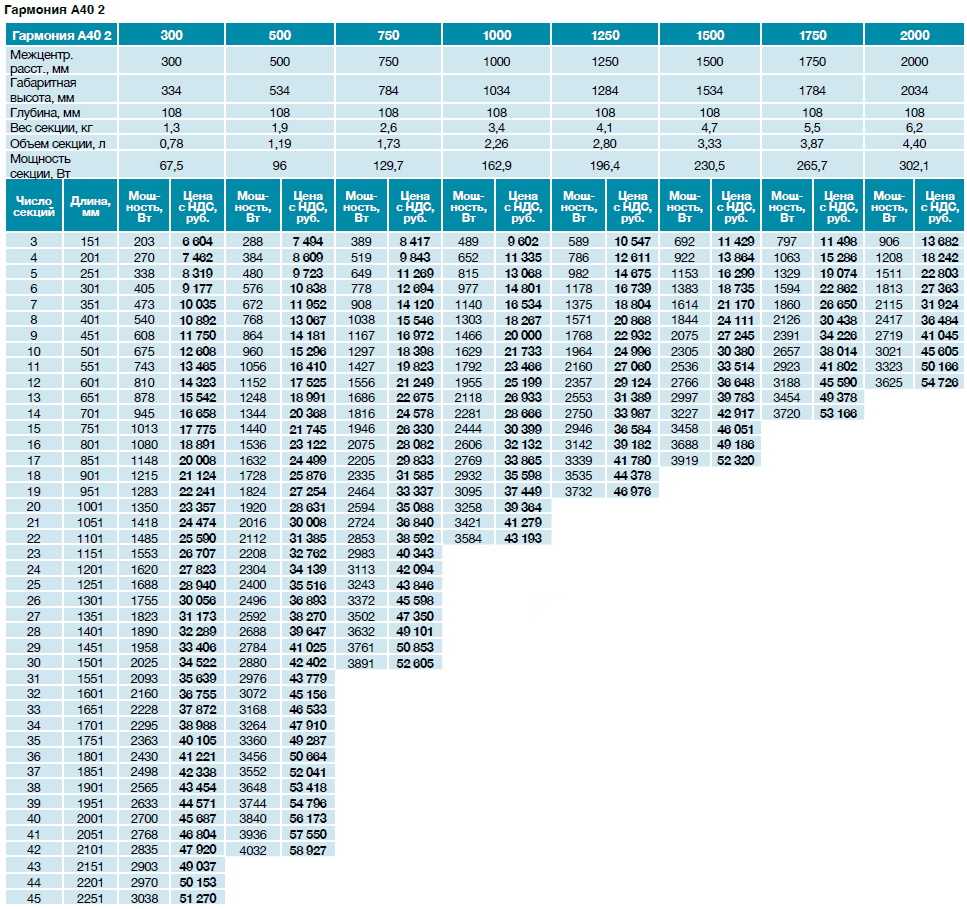Select the power cell 3891
The width and height of the screenshot is (967, 909).
[x=361, y=664]
